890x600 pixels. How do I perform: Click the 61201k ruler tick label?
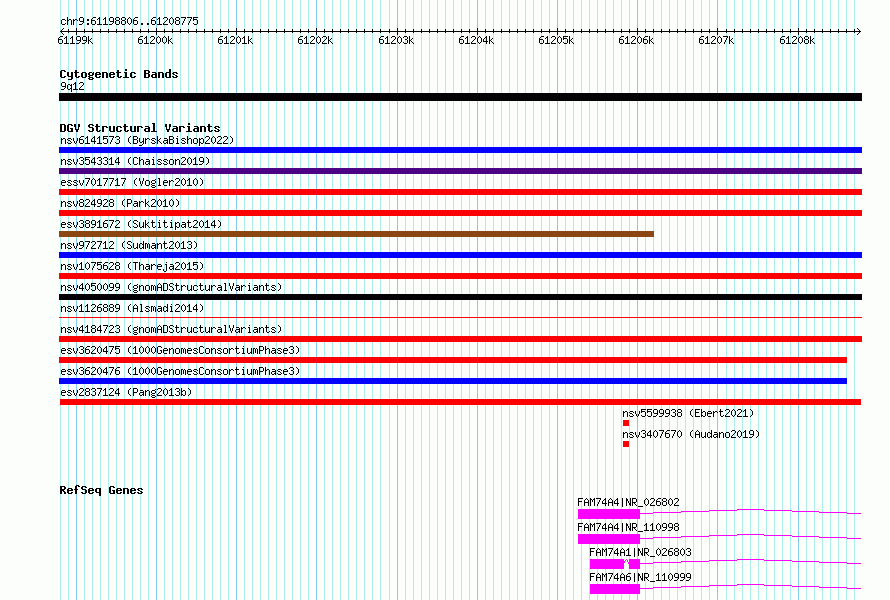coord(236,40)
